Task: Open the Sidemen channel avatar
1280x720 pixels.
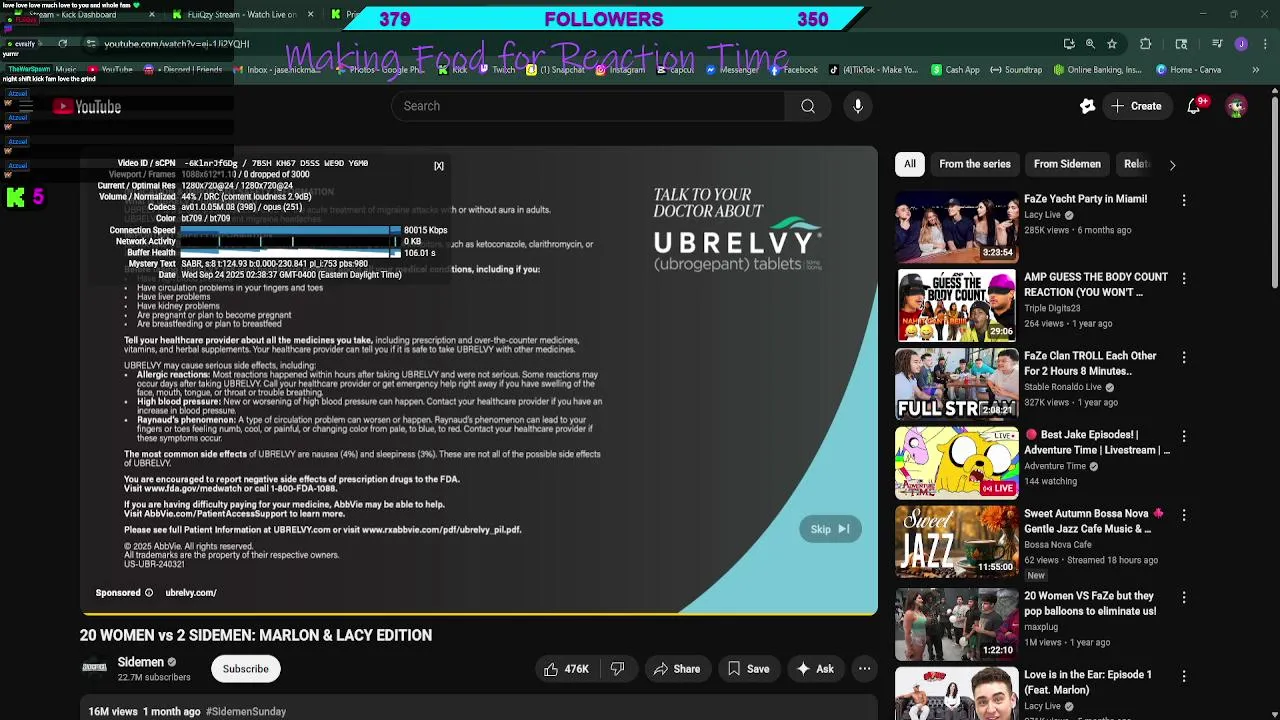Action: click(x=94, y=668)
